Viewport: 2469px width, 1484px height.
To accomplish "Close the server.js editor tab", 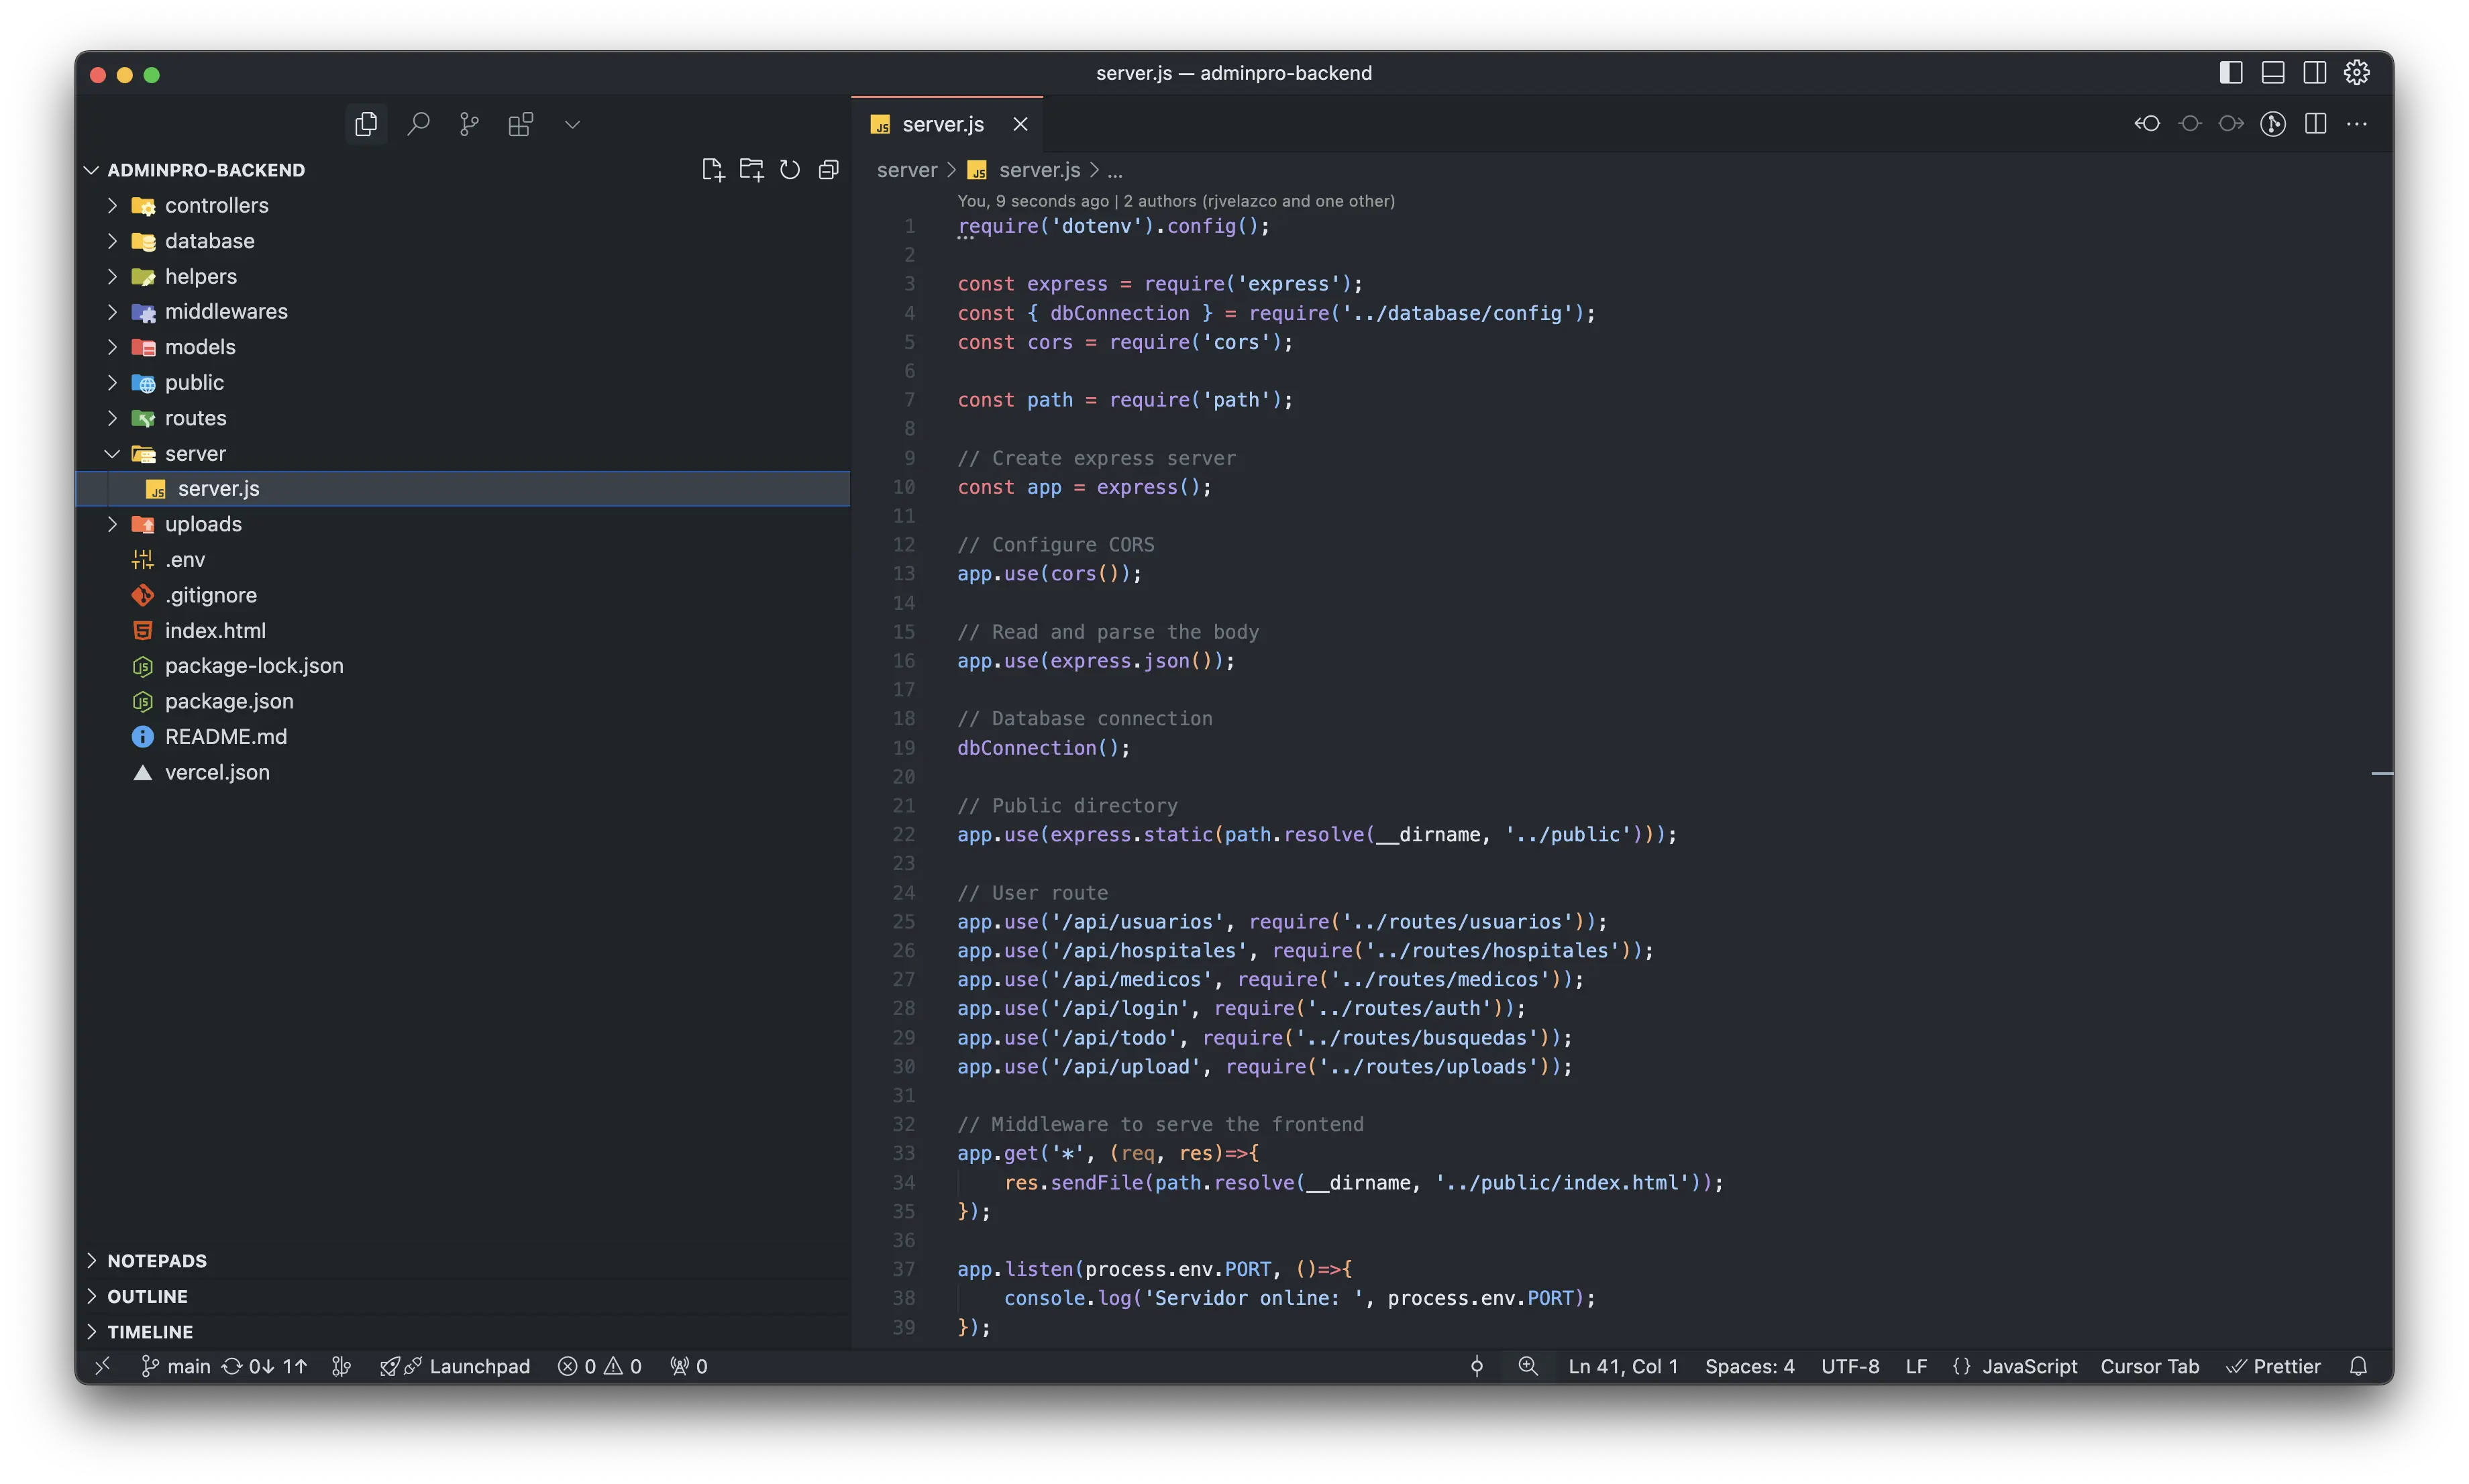I will (1020, 124).
